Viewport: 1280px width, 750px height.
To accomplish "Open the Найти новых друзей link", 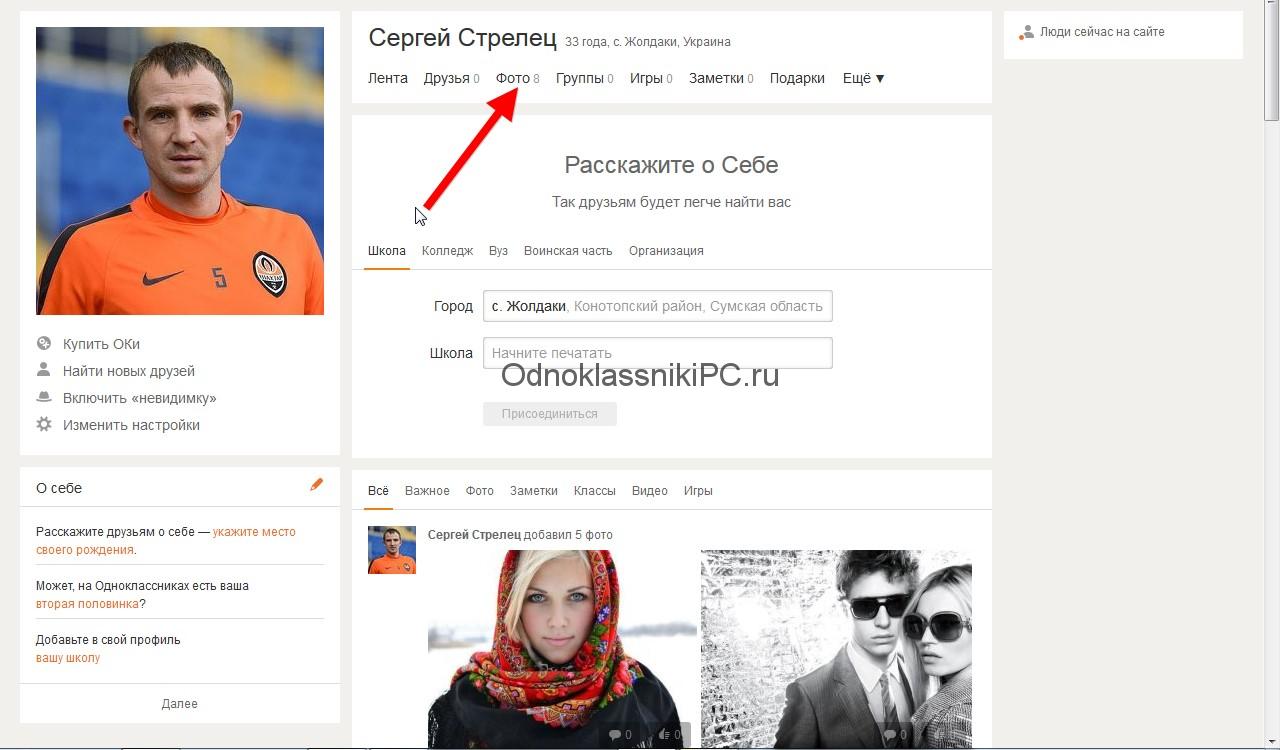I will point(129,371).
